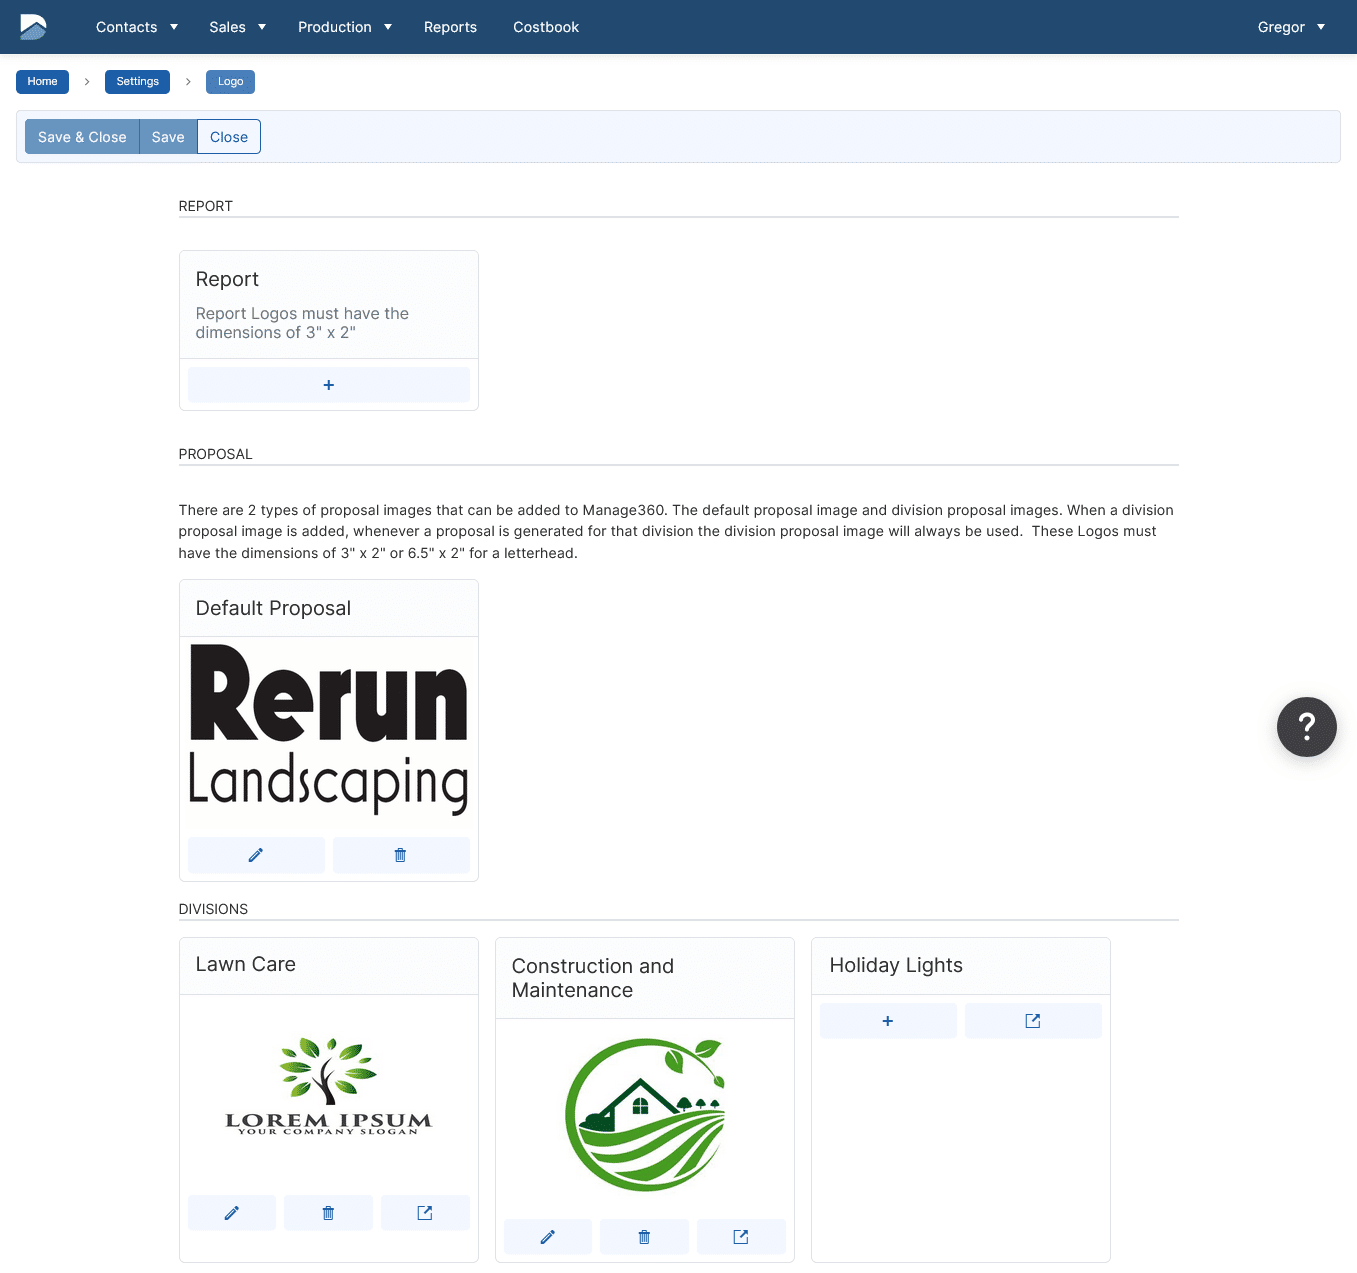1357x1273 pixels.
Task: Expand the Contacts dropdown menu
Action: pyautogui.click(x=137, y=27)
